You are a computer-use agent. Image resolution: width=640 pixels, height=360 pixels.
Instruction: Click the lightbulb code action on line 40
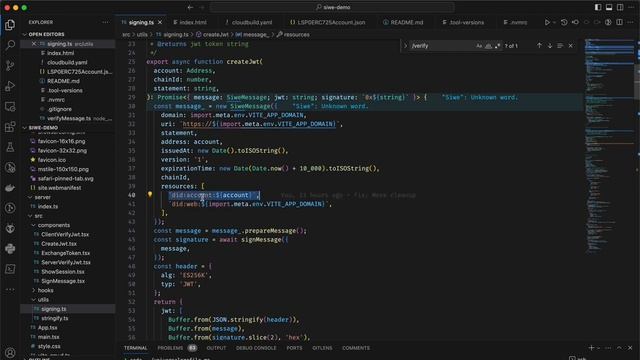tap(150, 195)
